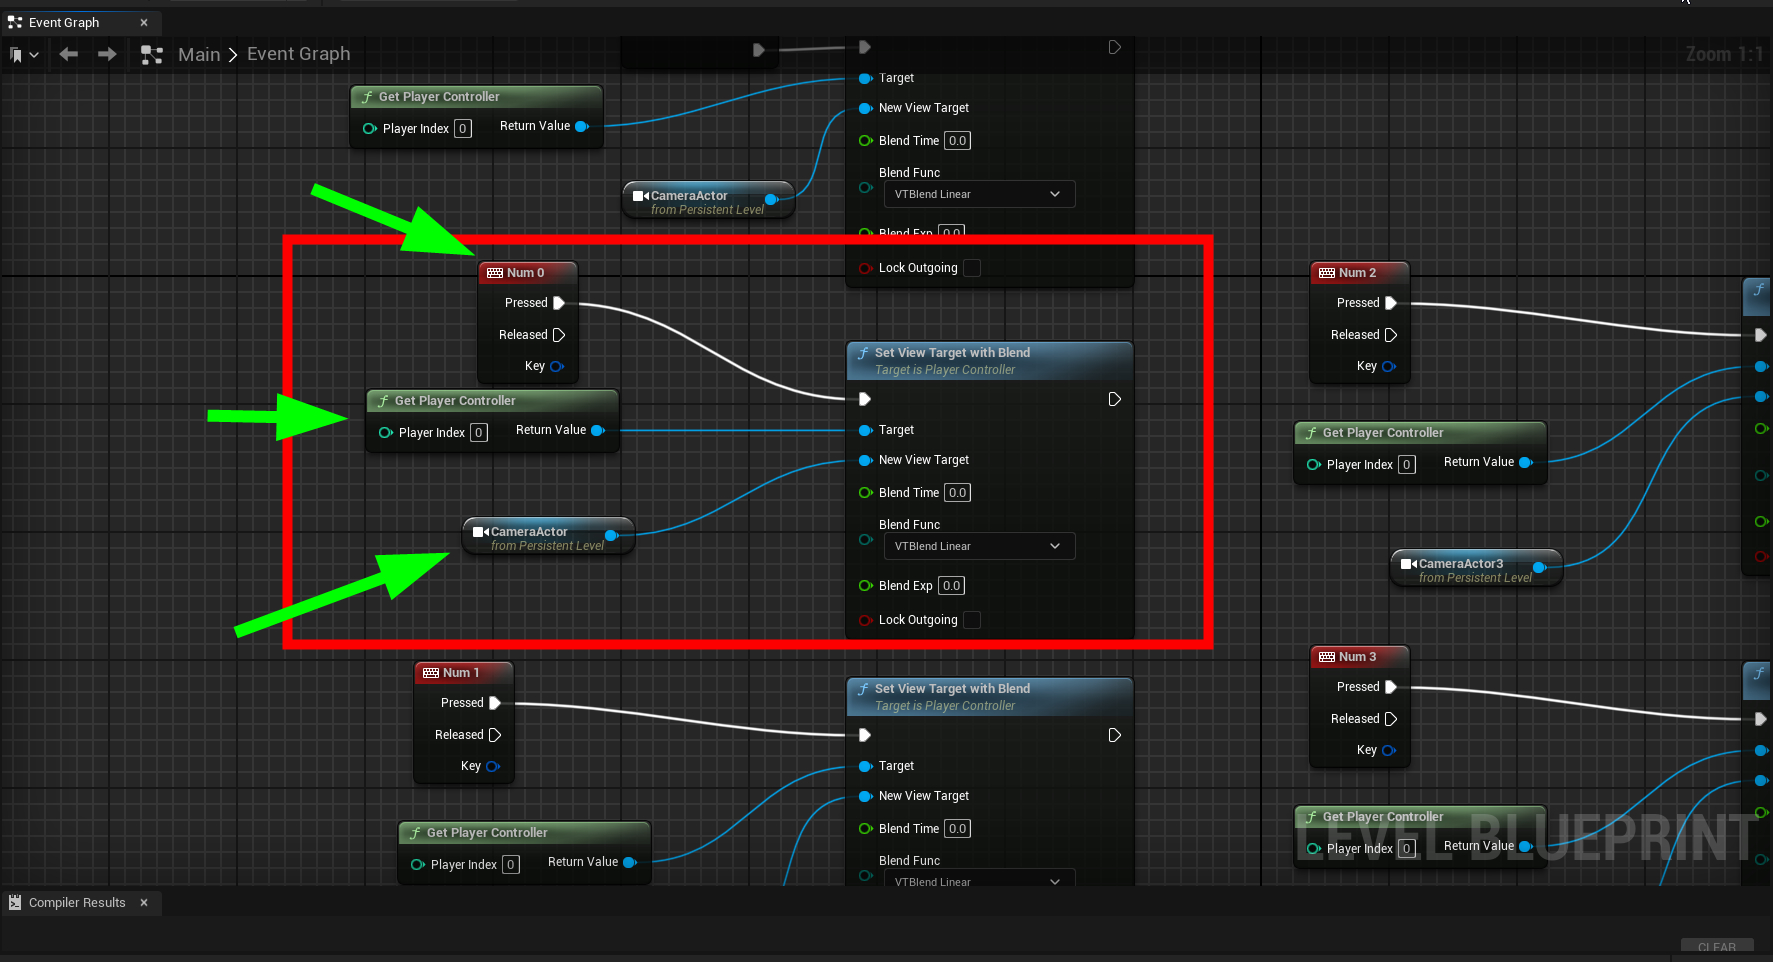Click Return Value pin of Get Player Controller near Num 0
This screenshot has height=962, width=1773.
click(x=598, y=431)
